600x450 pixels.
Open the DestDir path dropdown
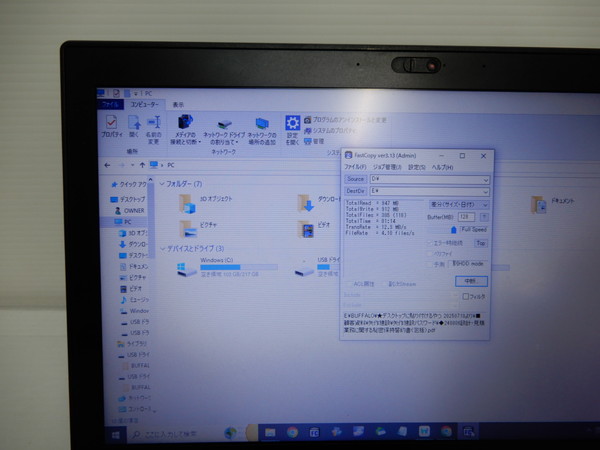(x=485, y=190)
